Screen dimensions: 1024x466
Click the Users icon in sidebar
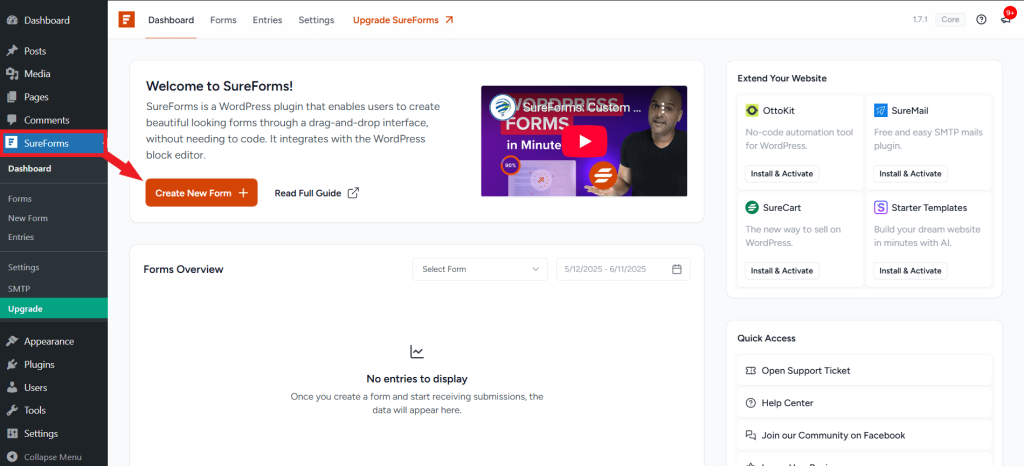pos(12,388)
